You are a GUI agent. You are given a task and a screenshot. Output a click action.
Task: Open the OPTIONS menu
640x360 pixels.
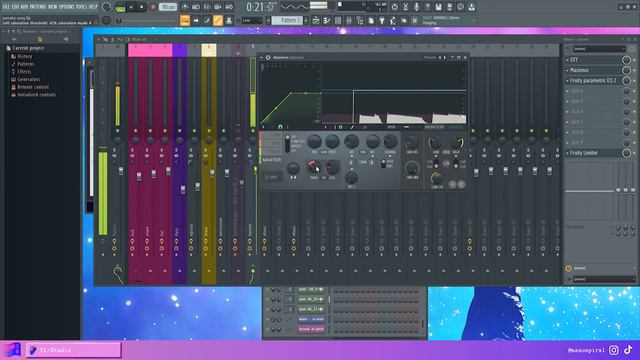(67, 7)
